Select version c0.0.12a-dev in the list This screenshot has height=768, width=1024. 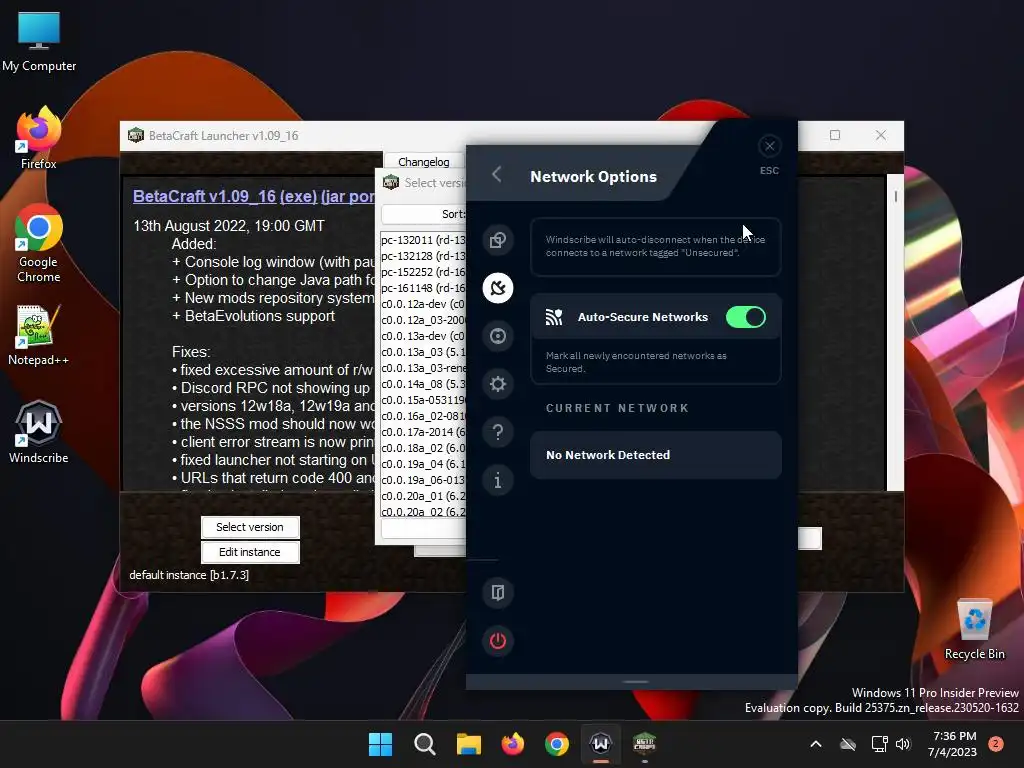[x=423, y=304]
